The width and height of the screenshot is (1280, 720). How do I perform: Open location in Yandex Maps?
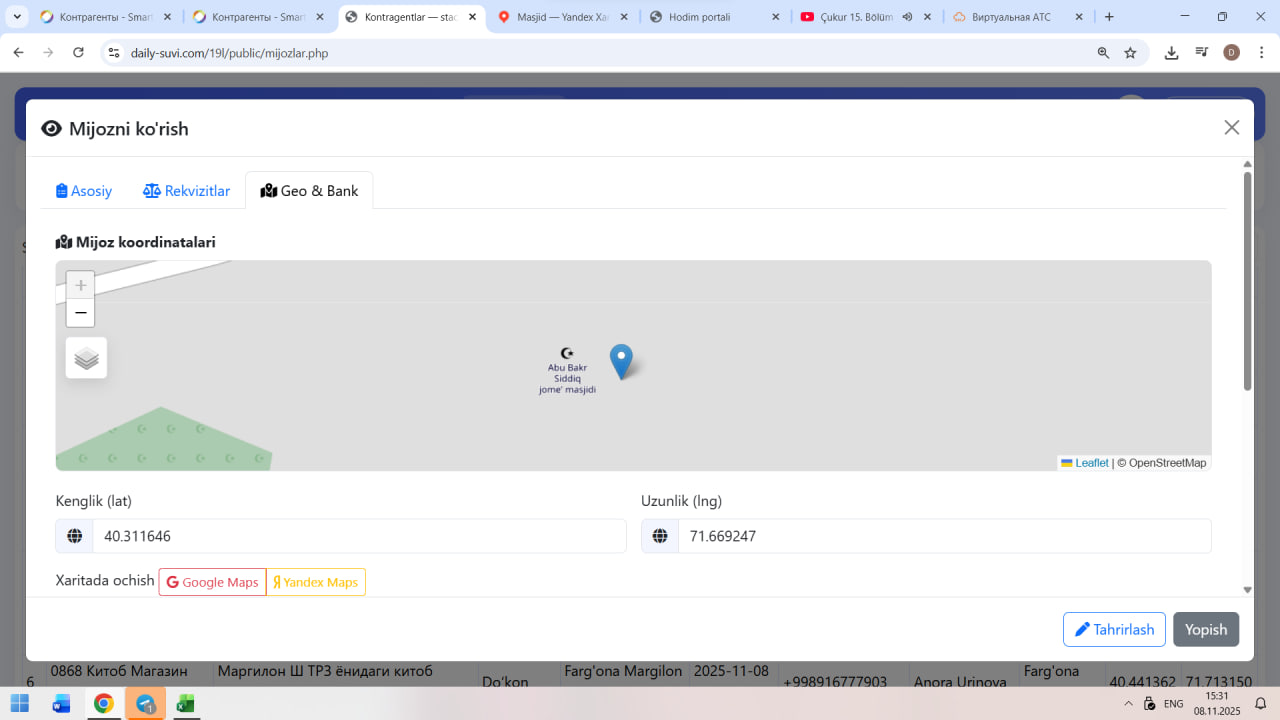(x=316, y=582)
